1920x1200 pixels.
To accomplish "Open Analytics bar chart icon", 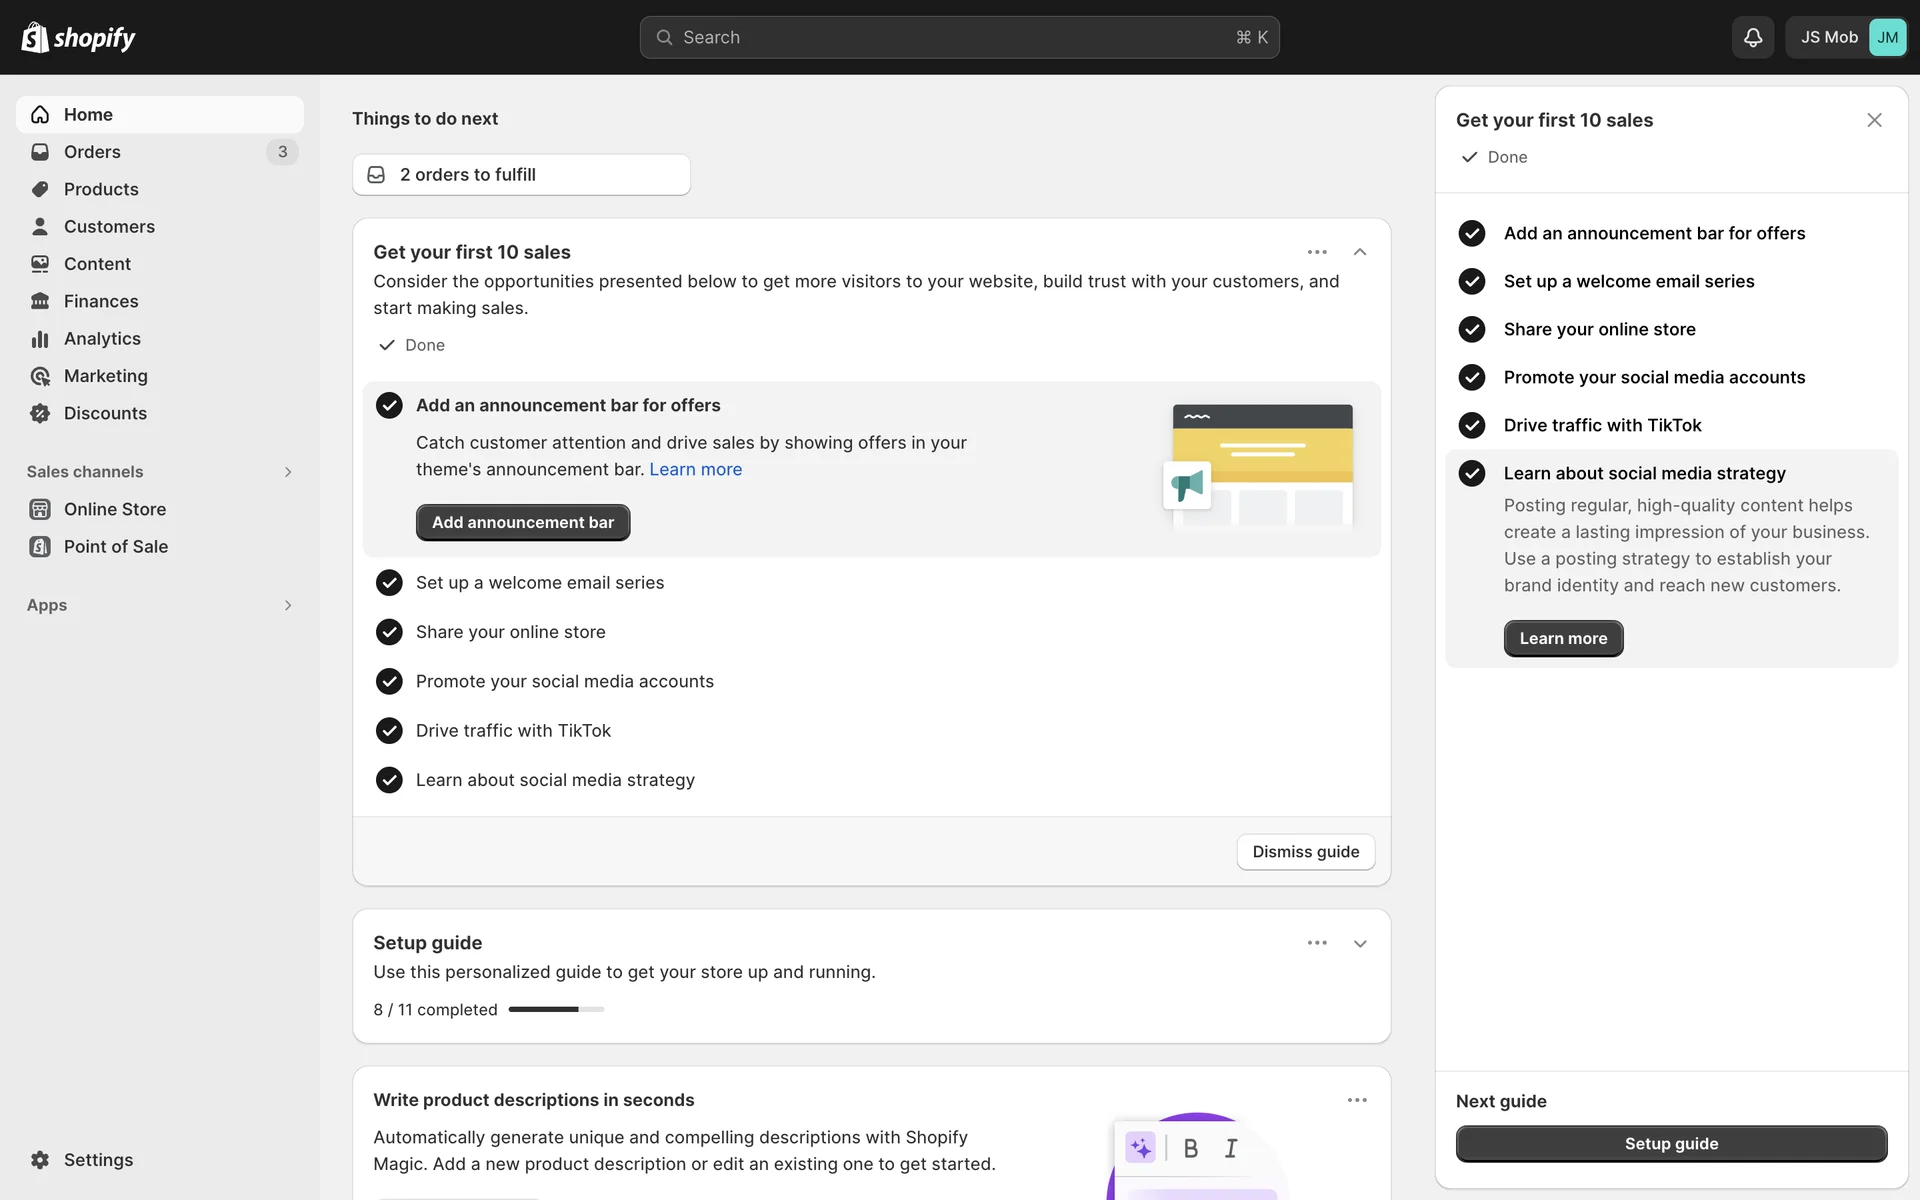I will [x=40, y=339].
